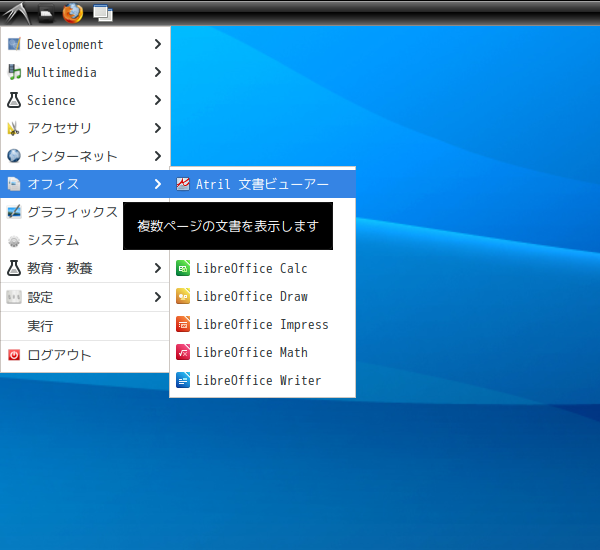Click the LXDE start menu logo

tap(16, 13)
